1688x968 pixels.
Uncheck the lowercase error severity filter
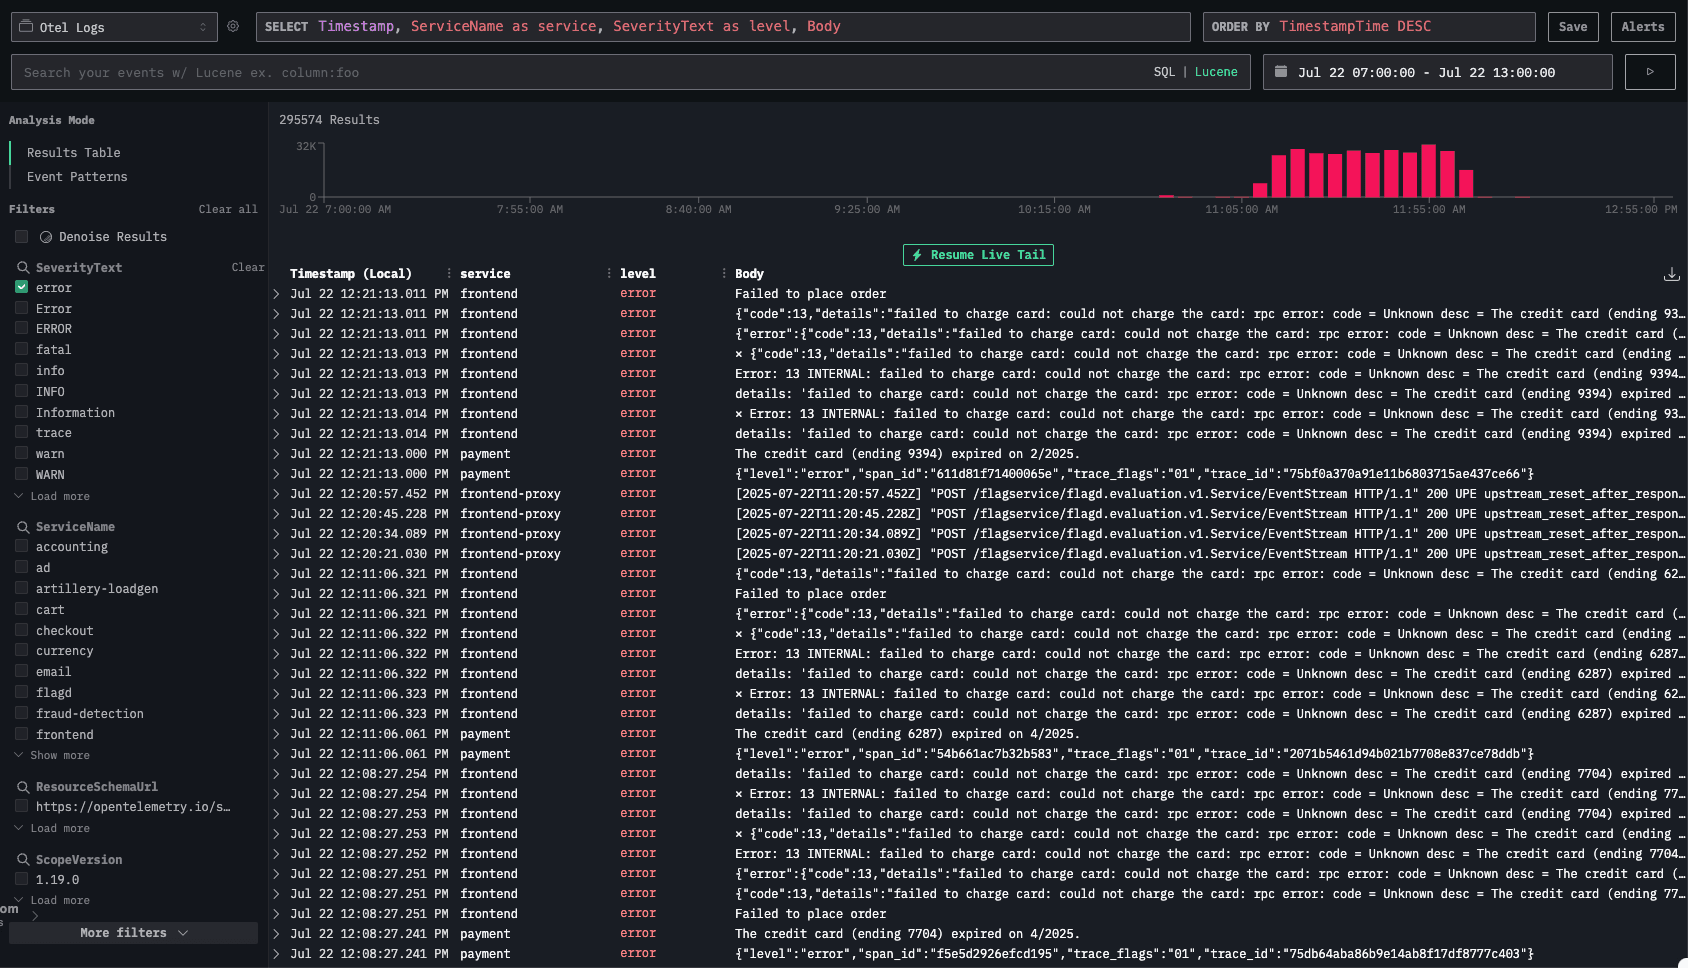point(21,288)
